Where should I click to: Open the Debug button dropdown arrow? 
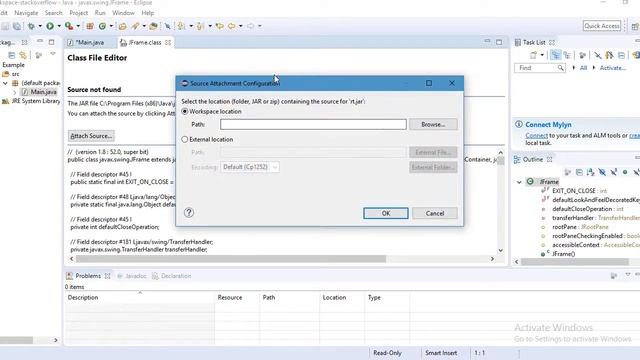(40, 26)
